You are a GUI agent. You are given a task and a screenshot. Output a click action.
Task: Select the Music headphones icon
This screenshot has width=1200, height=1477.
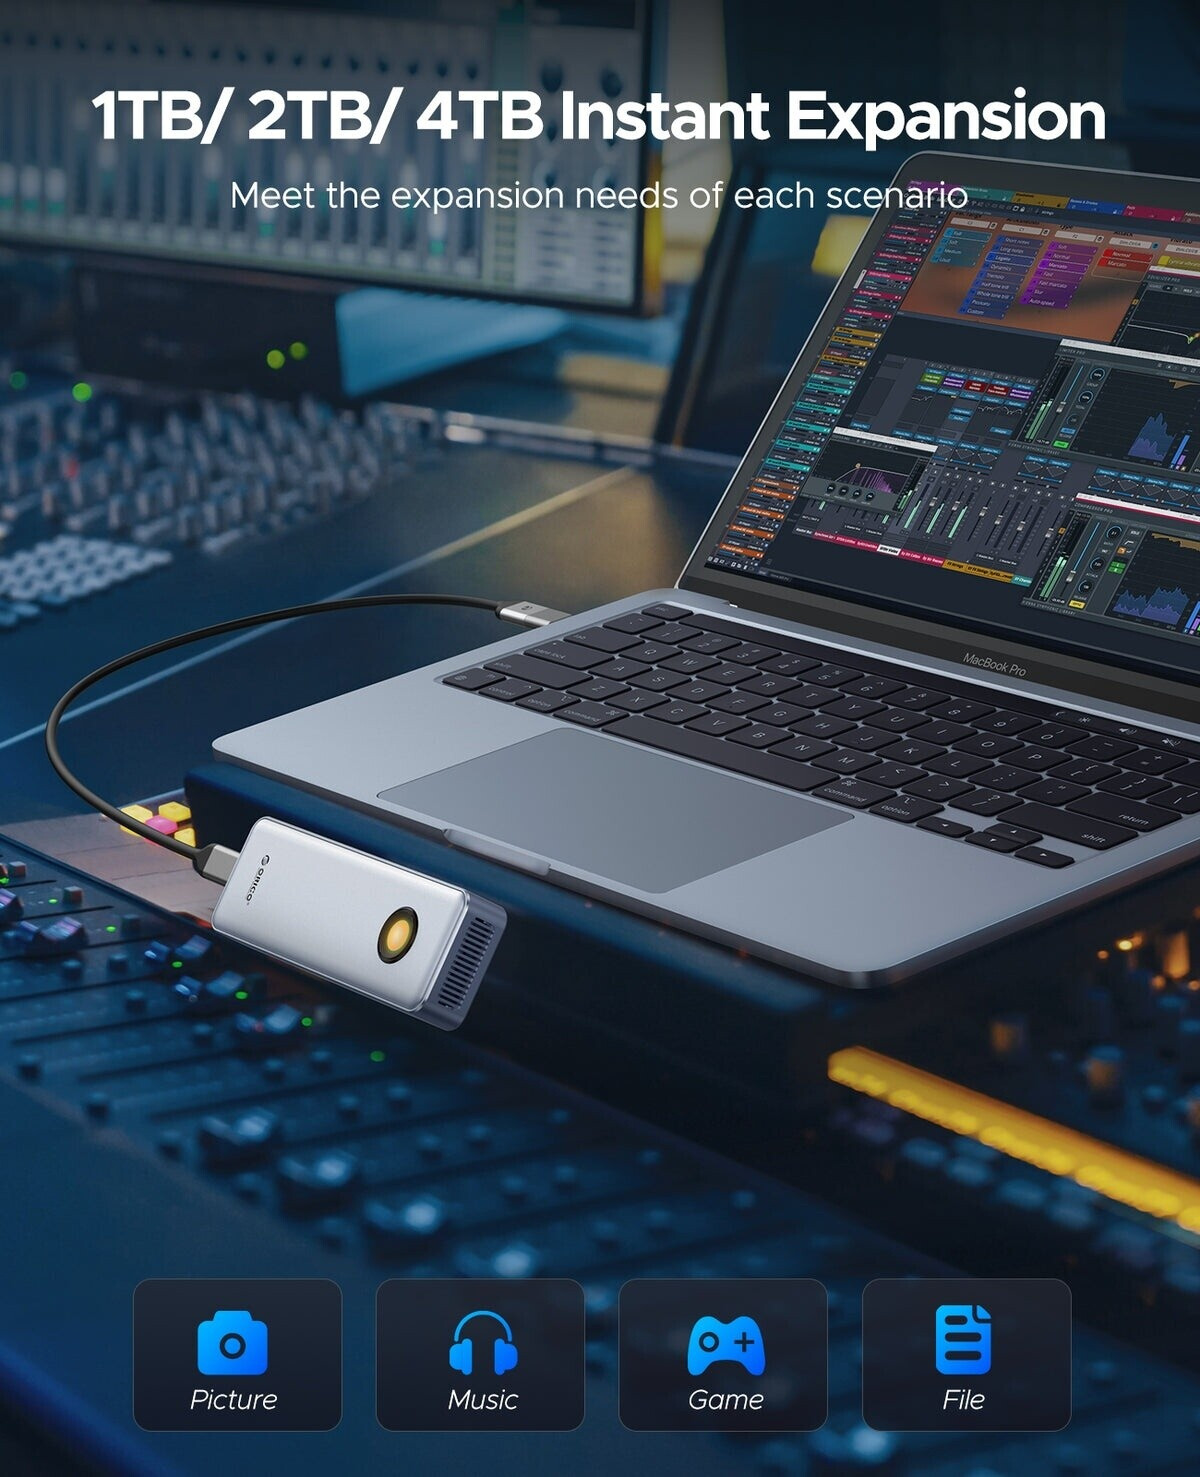[482, 1342]
